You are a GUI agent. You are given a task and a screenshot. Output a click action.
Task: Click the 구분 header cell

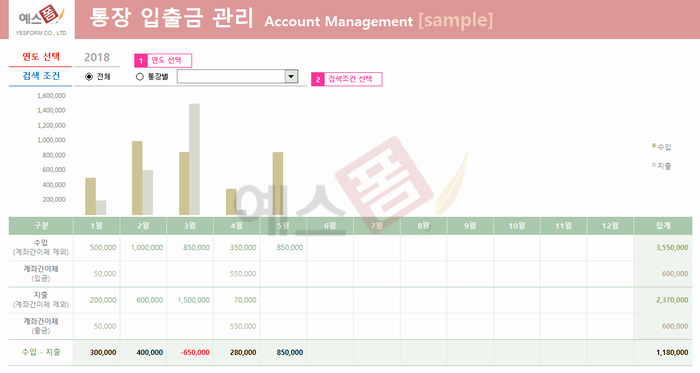41,226
